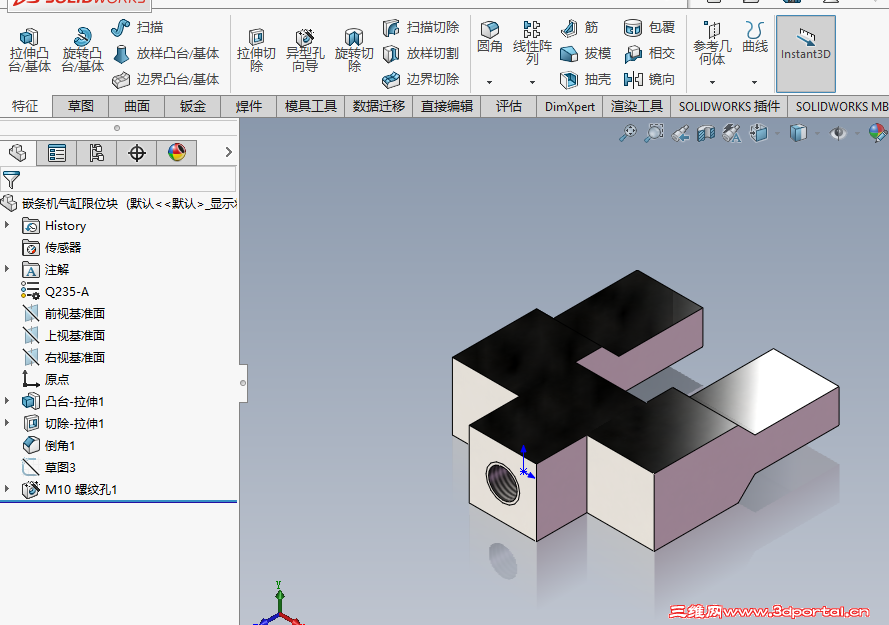
Task: Toggle the Instant3D button
Action: click(806, 54)
